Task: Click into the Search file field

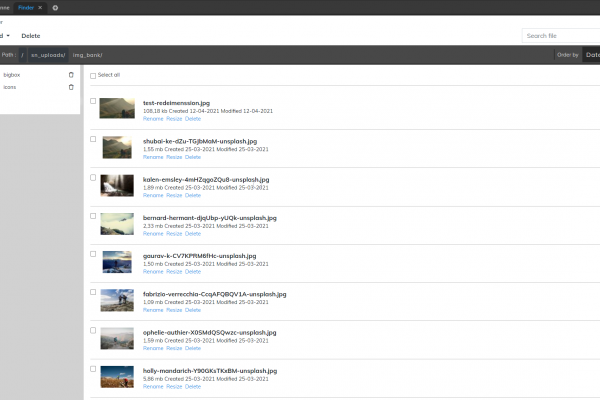Action: (560, 36)
